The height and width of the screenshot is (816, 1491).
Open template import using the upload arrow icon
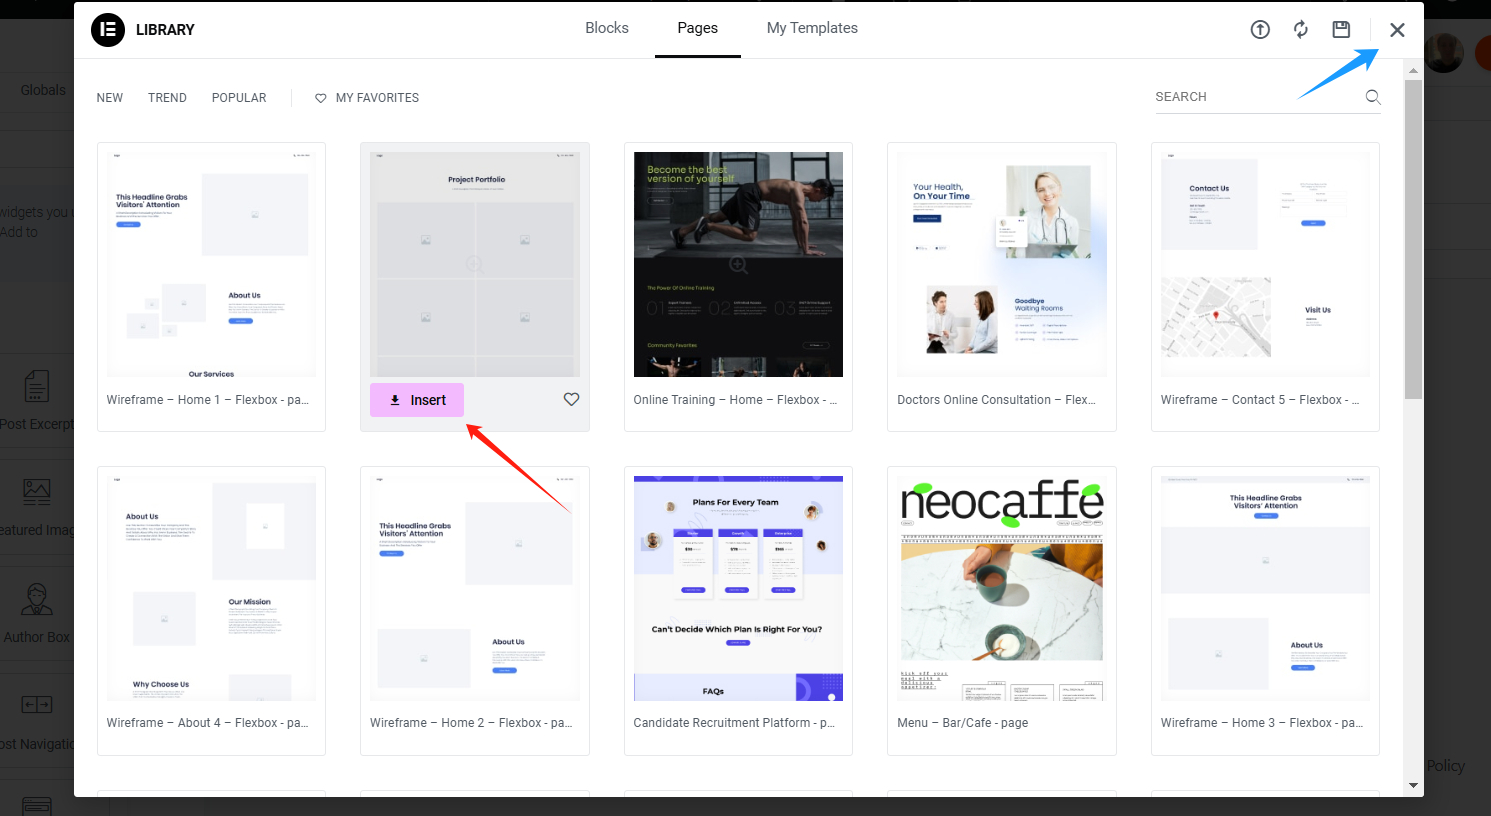(1260, 29)
